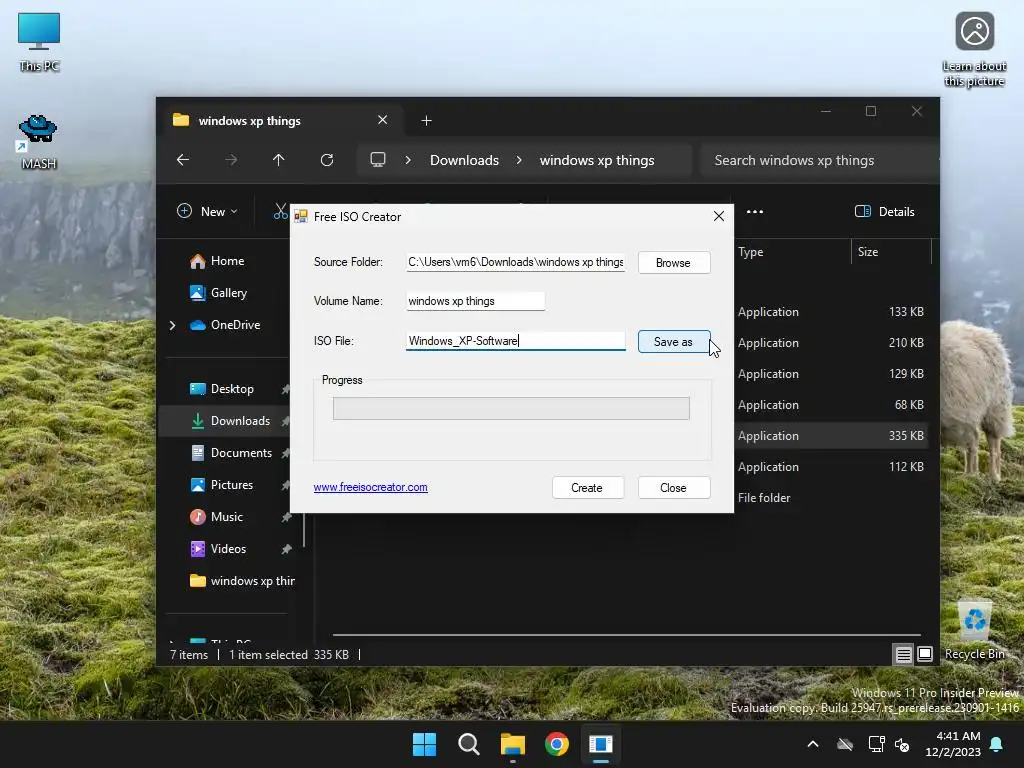Screen dimensions: 1024x768
Task: Select the 129 KB Application row
Action: point(831,374)
